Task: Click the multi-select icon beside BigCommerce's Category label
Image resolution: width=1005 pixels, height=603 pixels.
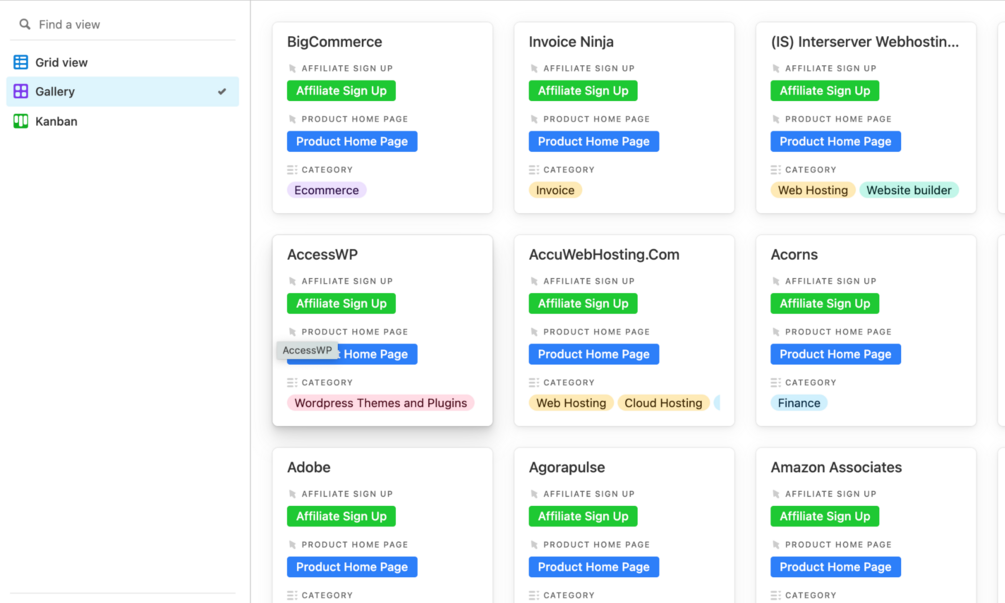Action: pos(292,170)
